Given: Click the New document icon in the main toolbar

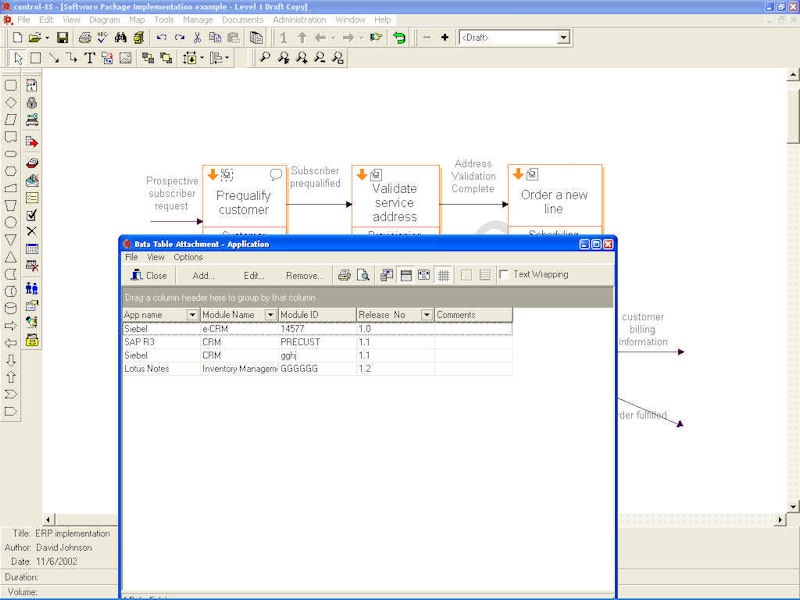Looking at the screenshot, I should 17,38.
